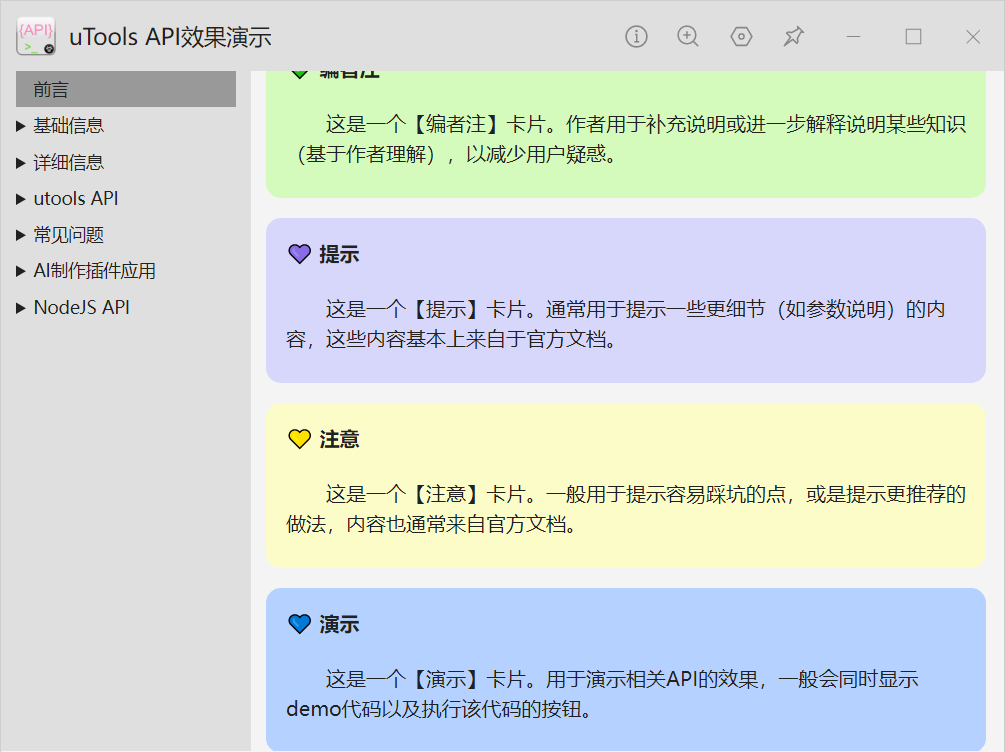Click the purple heart next to 提示
The image size is (1005, 752).
point(299,255)
